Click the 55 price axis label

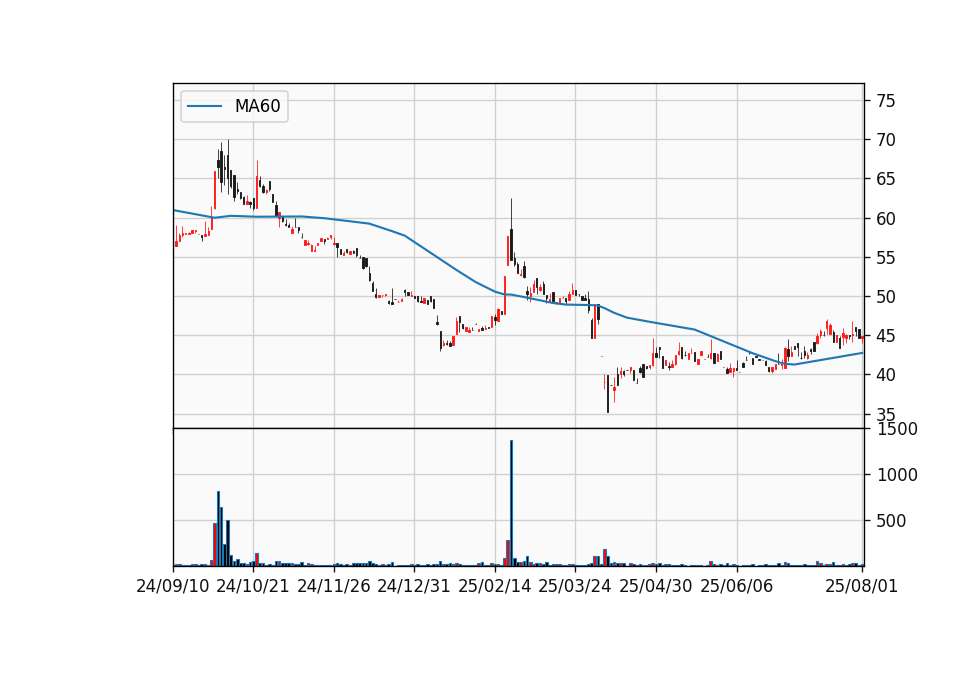click(x=886, y=257)
